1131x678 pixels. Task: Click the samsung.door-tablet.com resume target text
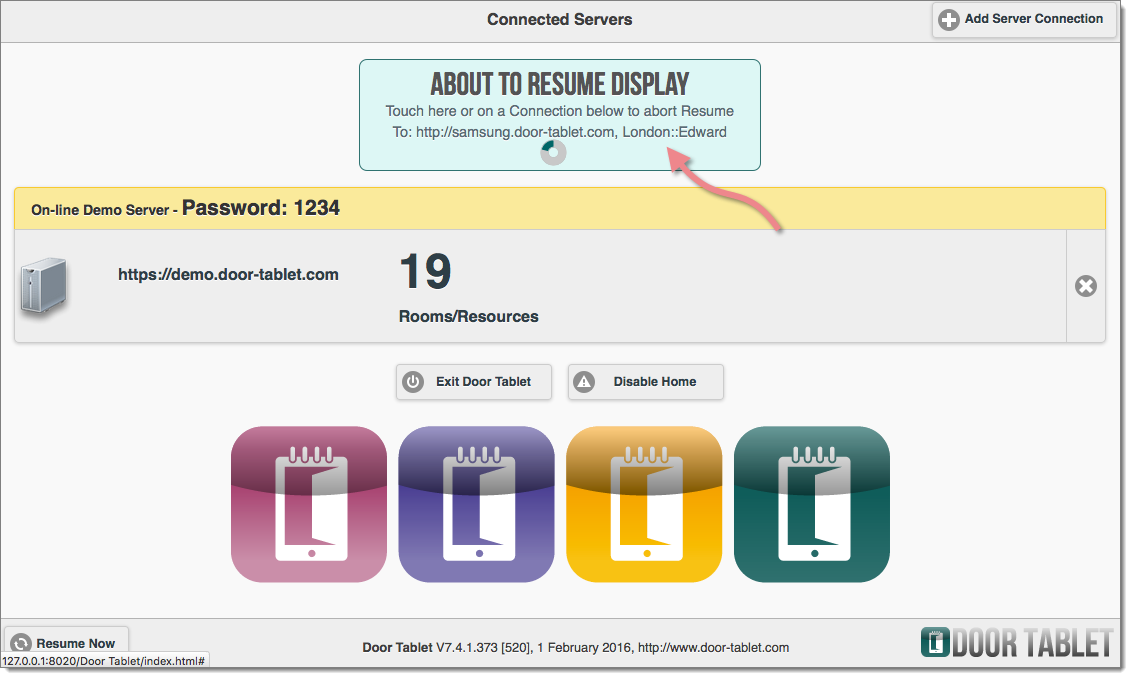pyautogui.click(x=560, y=132)
